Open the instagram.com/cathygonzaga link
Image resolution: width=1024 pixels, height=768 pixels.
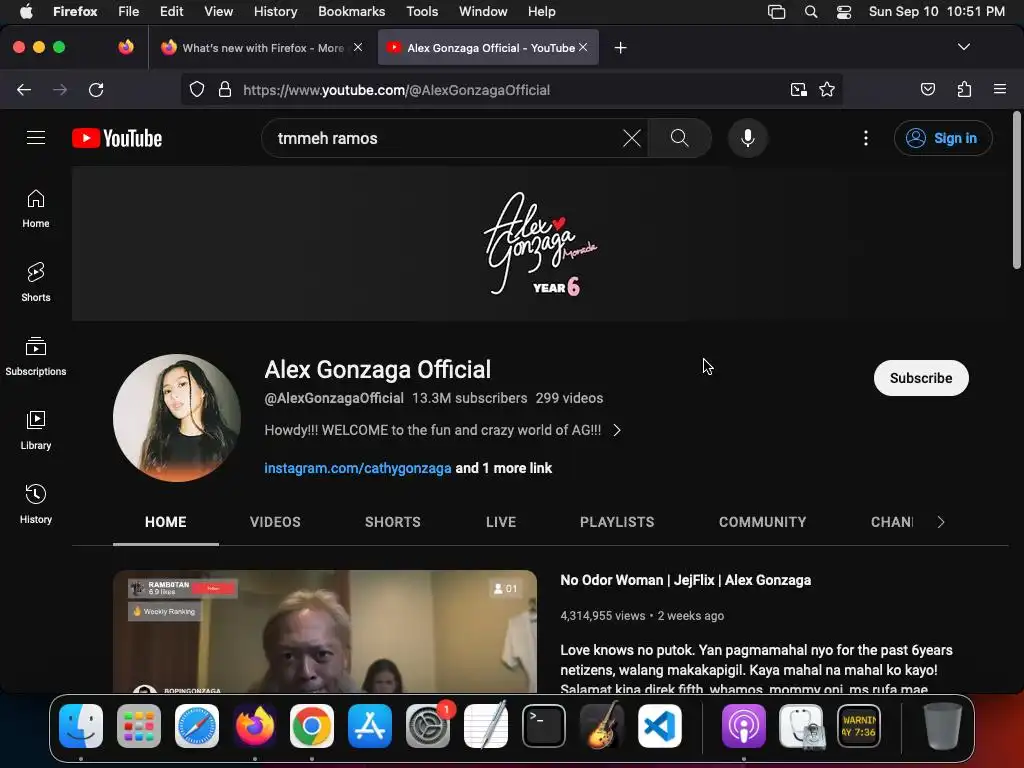357,468
